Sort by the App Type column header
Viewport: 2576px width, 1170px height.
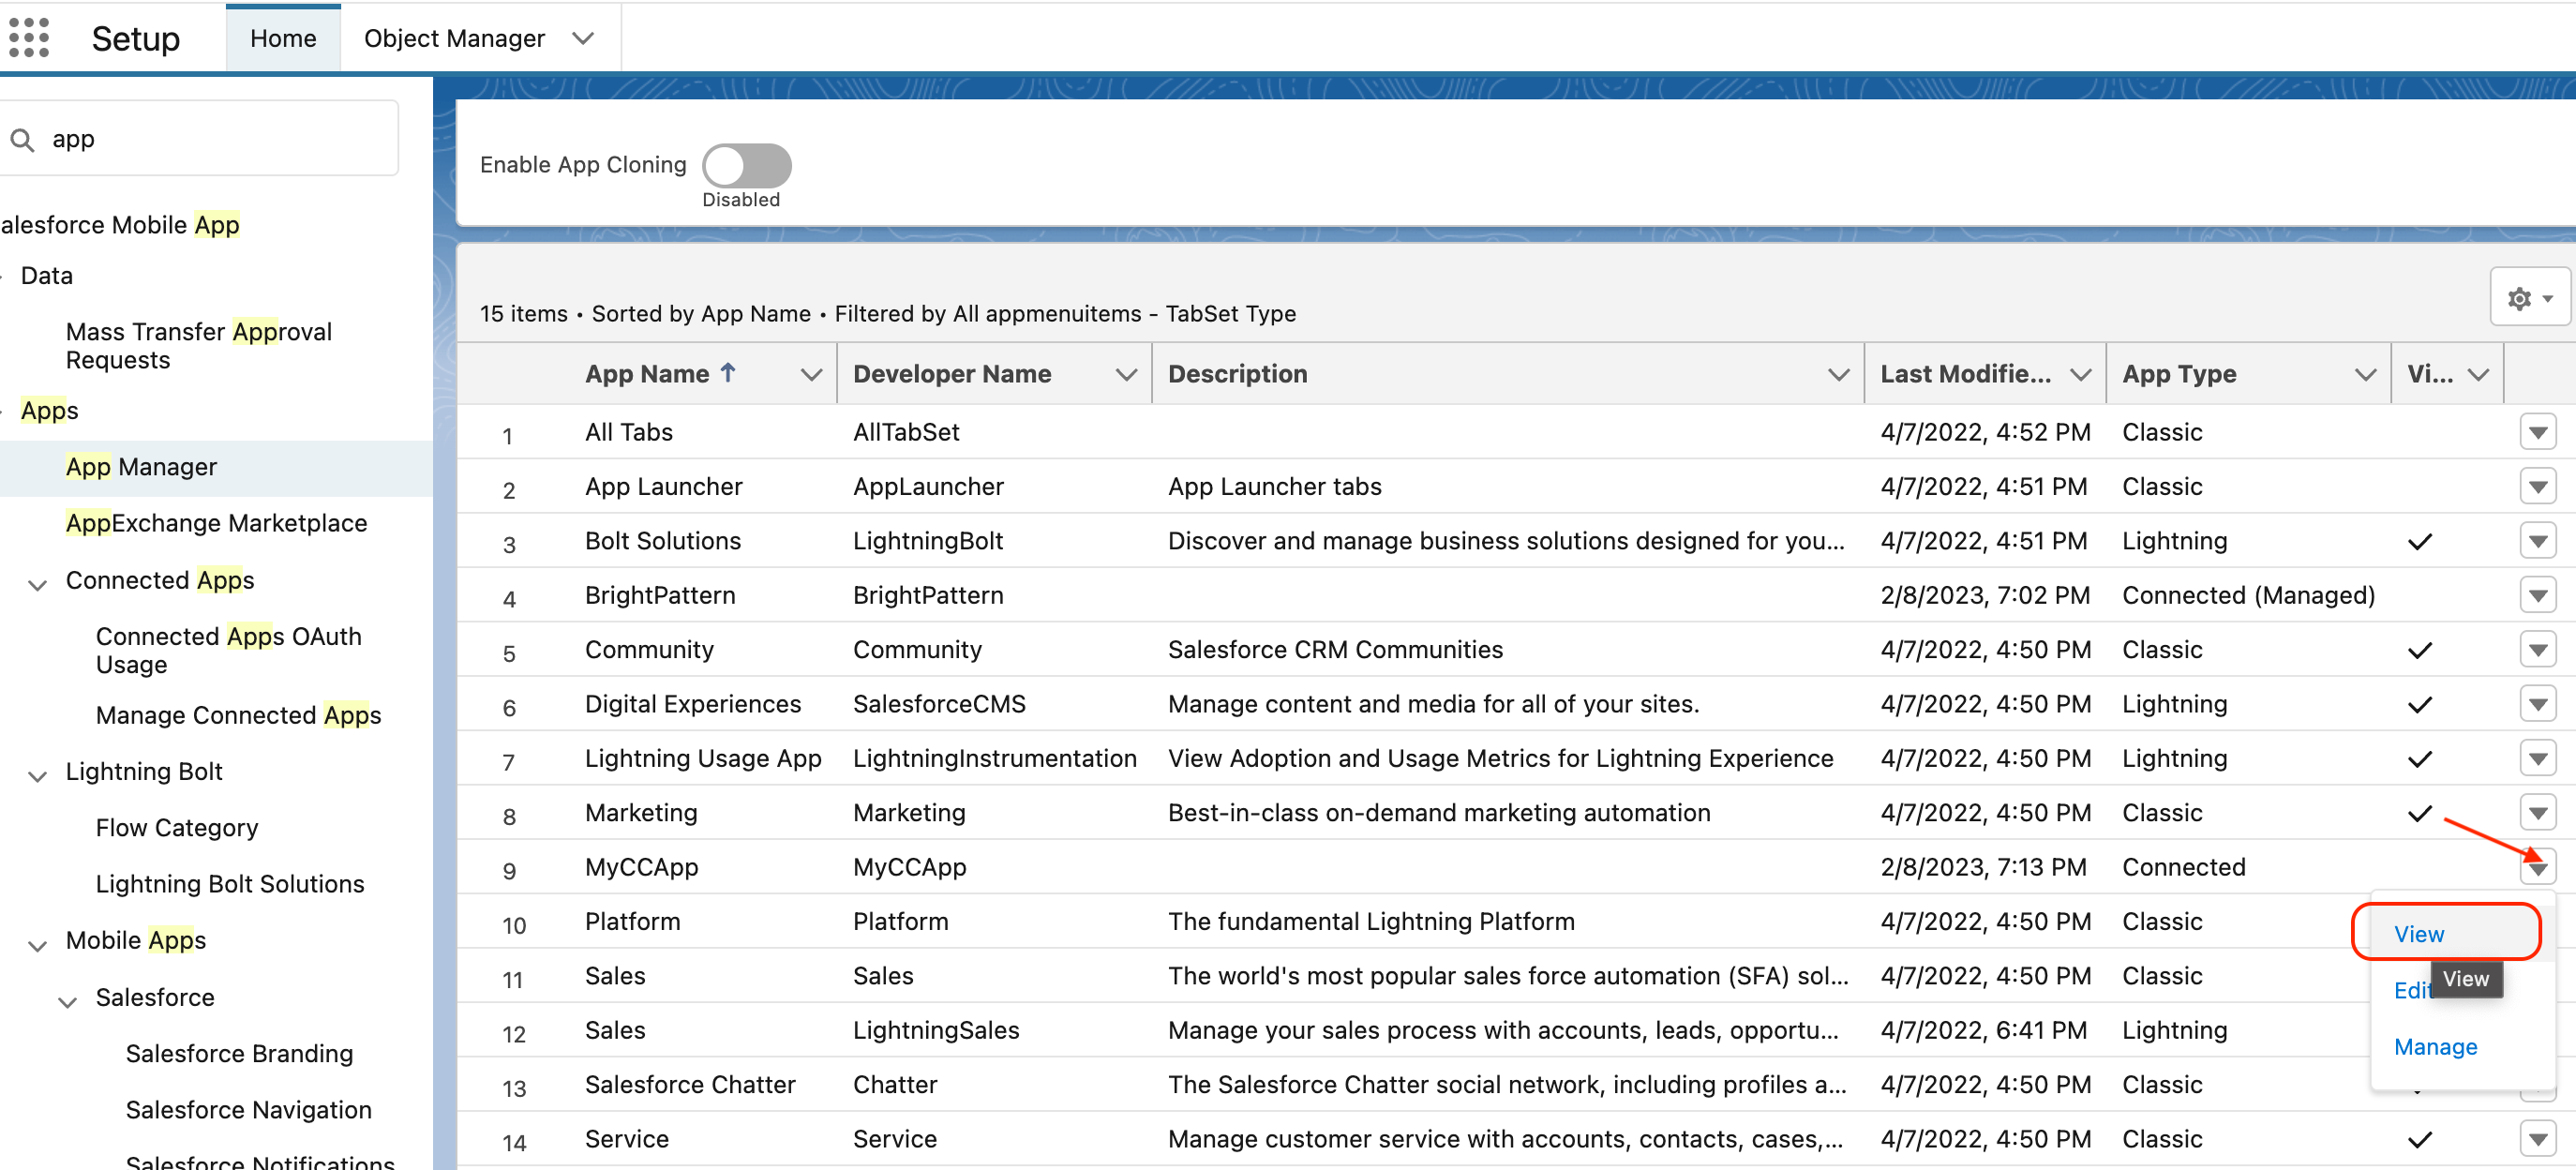coord(2179,374)
